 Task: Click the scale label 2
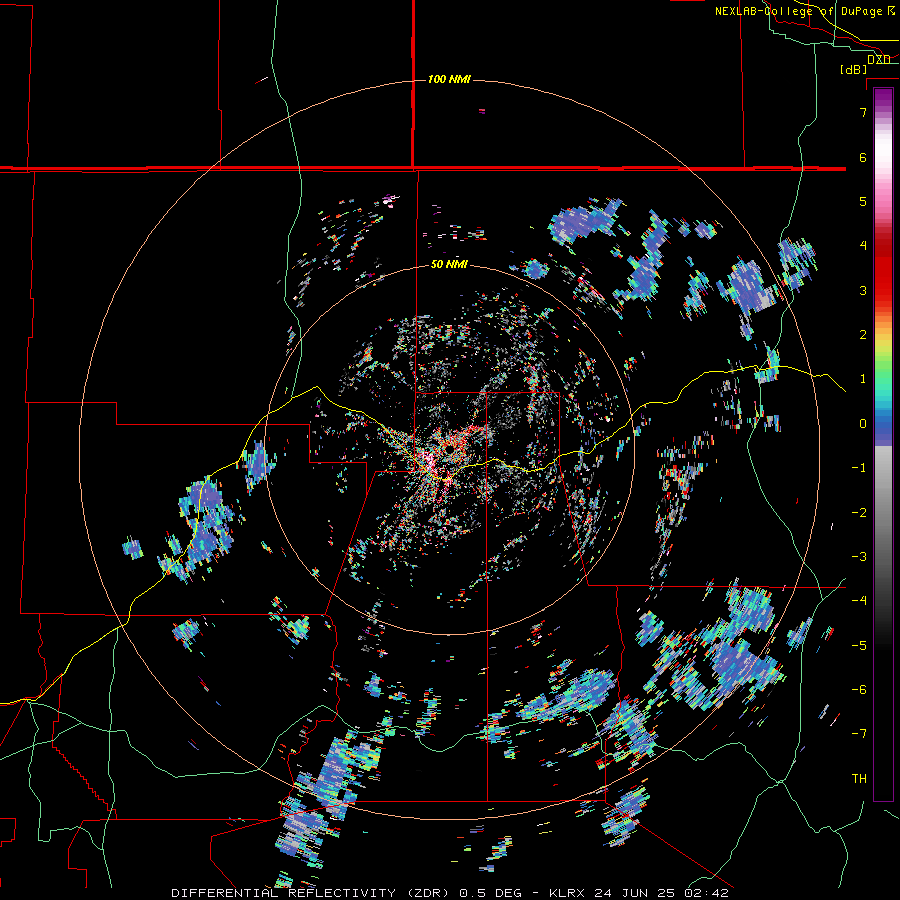click(x=863, y=335)
